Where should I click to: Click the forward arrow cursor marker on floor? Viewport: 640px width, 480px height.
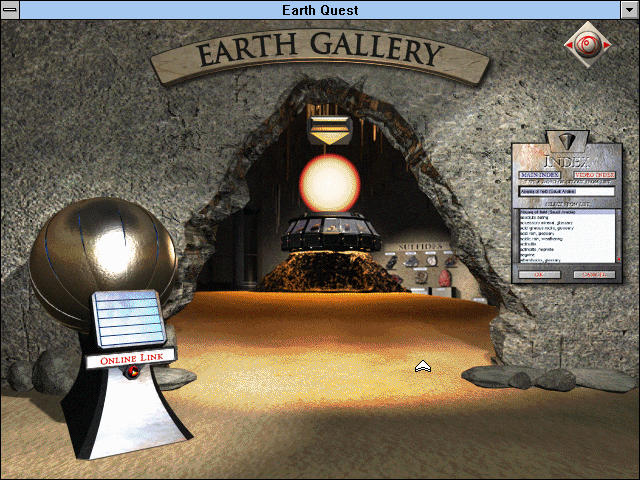coord(423,366)
